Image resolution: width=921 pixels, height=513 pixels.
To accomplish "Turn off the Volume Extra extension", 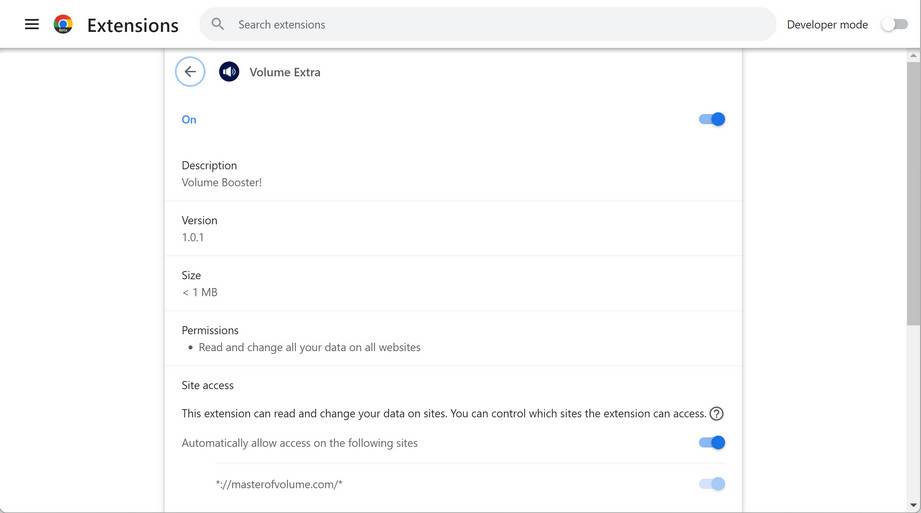I will pyautogui.click(x=712, y=119).
